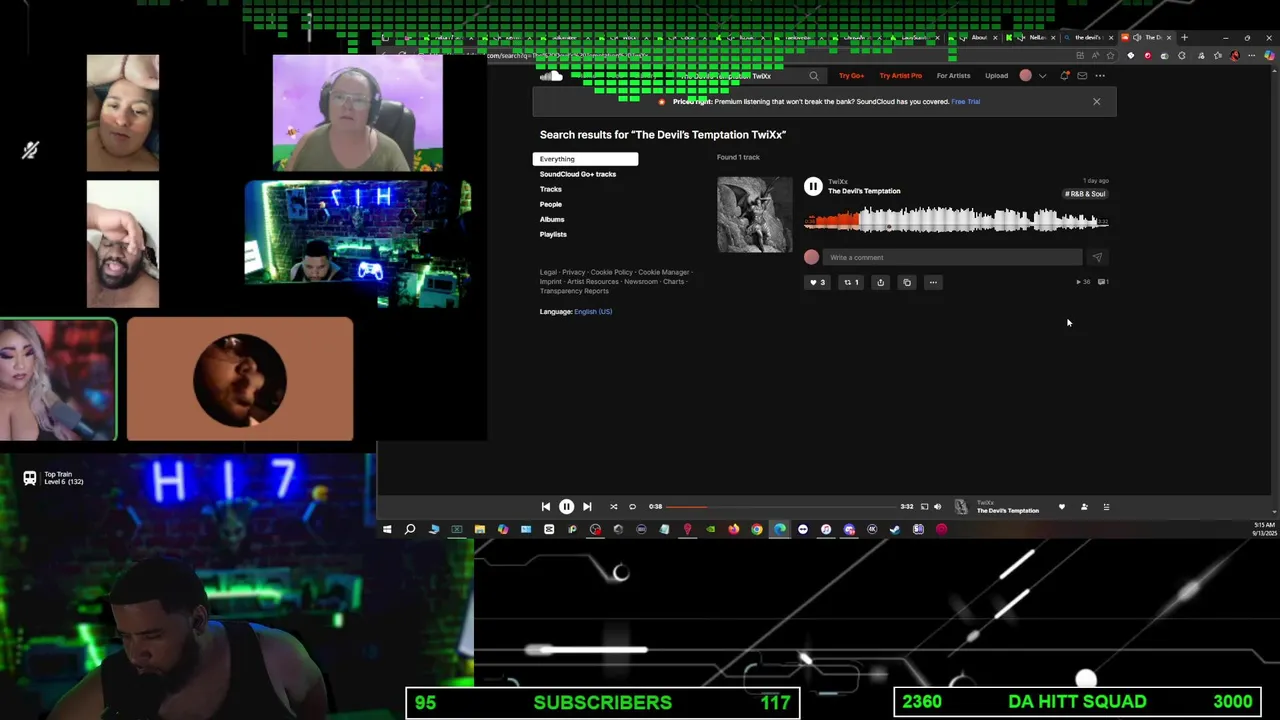Viewport: 1280px width, 720px height.
Task: Repost The Devil's Temptation track
Action: 851,282
